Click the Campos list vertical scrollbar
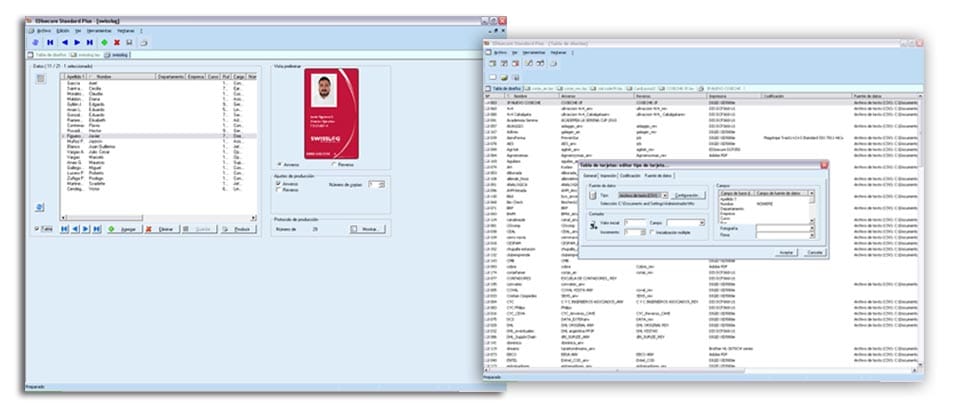This screenshot has height=417, width=958. tap(812, 208)
